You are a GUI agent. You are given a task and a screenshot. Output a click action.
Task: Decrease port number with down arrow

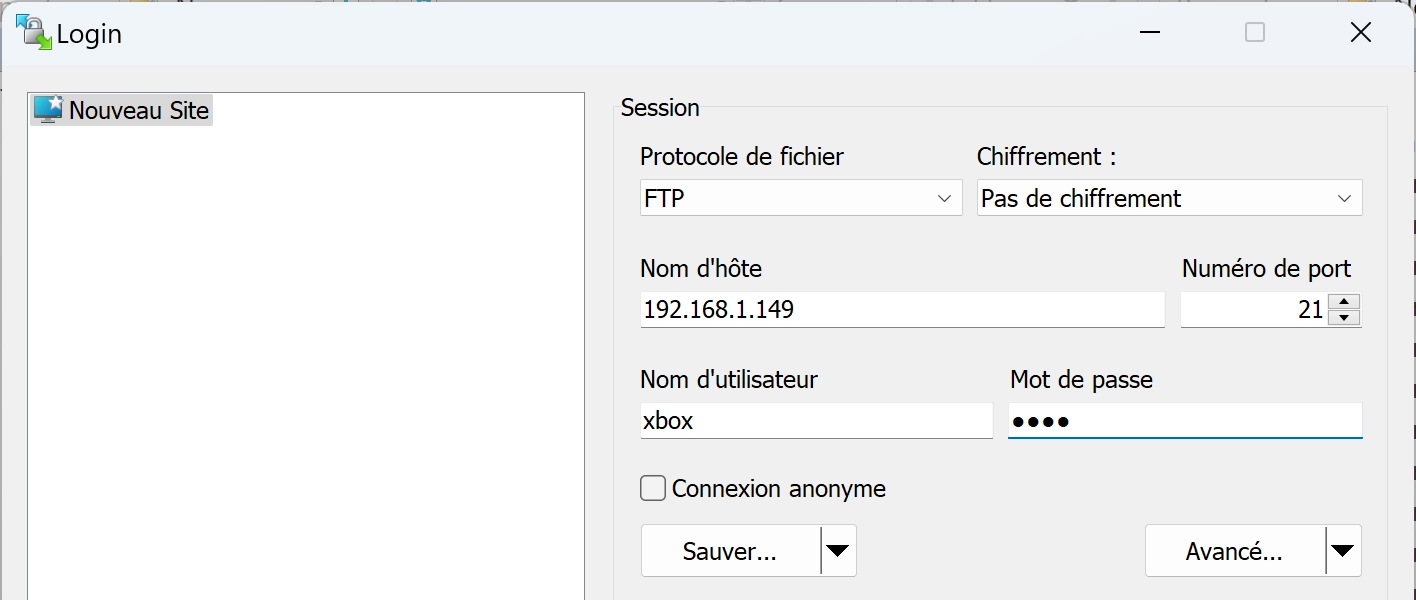(1346, 318)
